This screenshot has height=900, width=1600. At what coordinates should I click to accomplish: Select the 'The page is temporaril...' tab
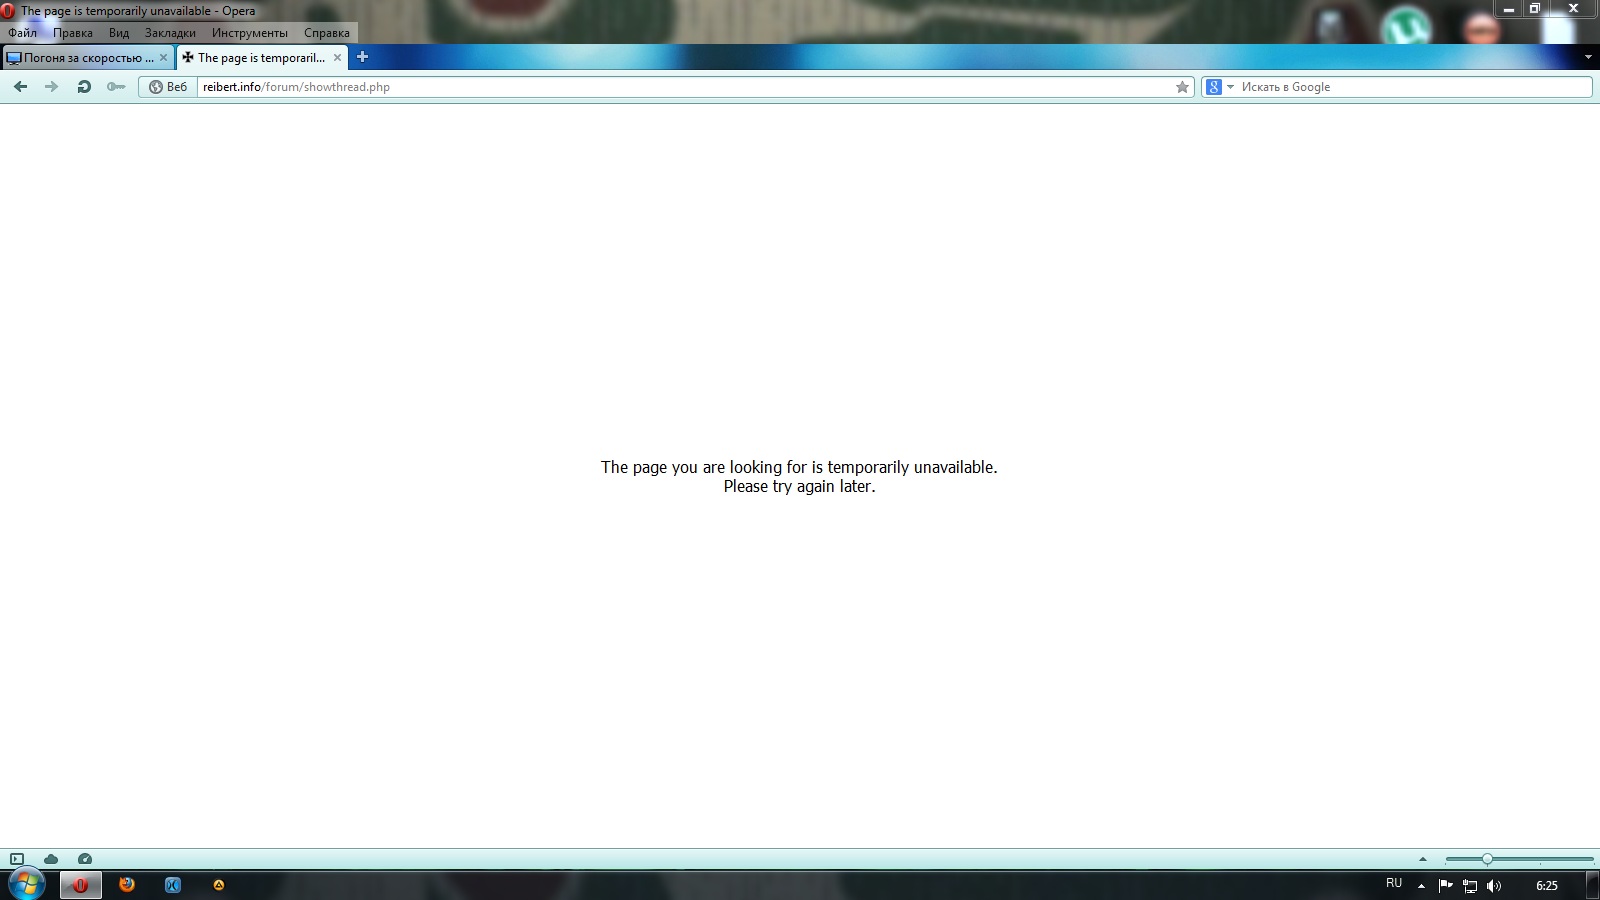point(262,57)
